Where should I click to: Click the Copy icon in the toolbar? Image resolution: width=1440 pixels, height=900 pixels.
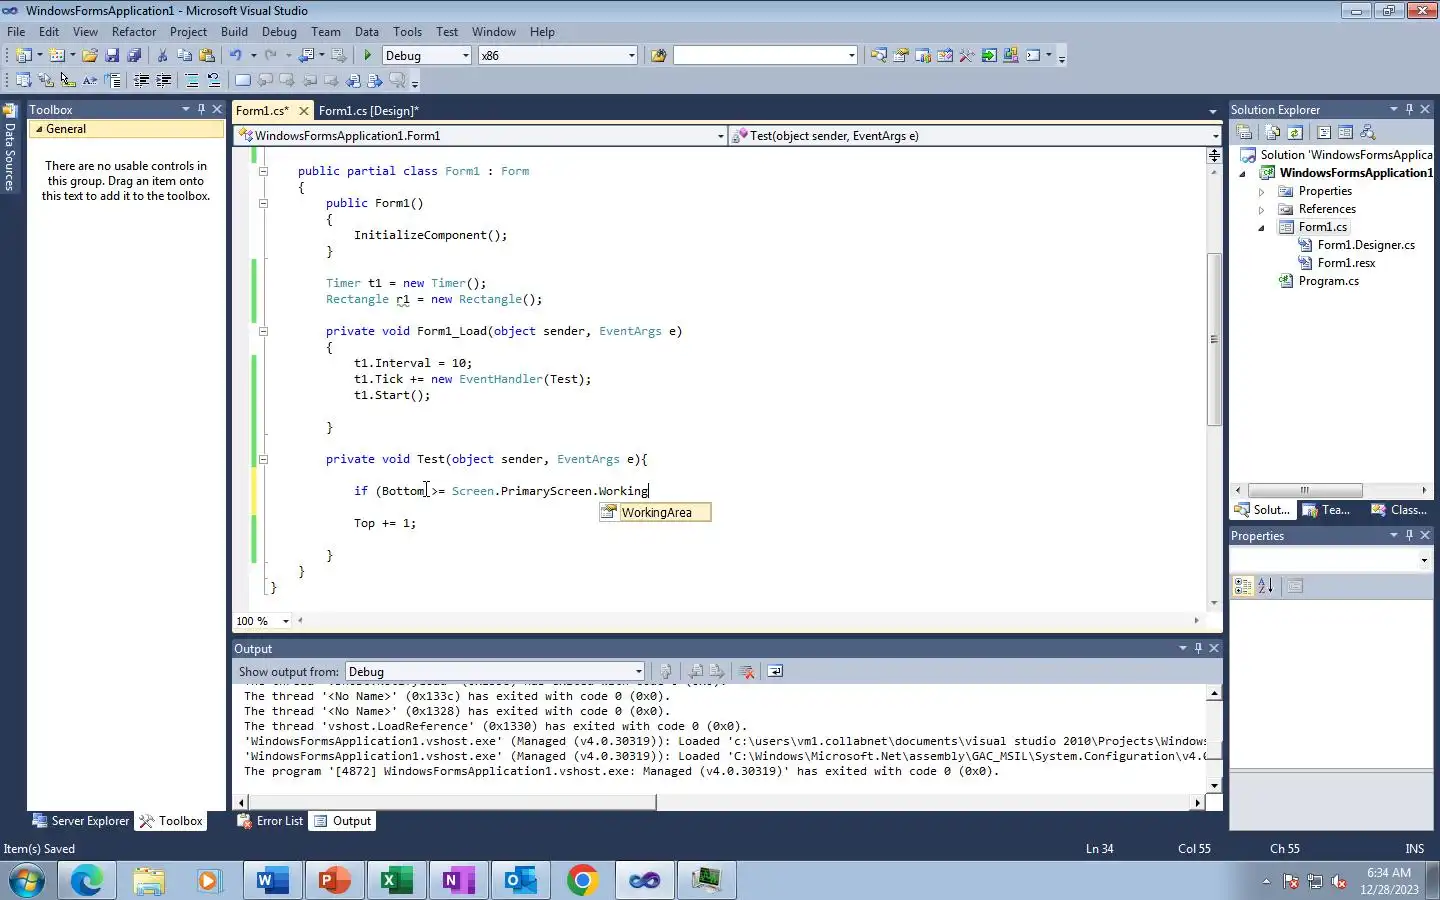184,56
